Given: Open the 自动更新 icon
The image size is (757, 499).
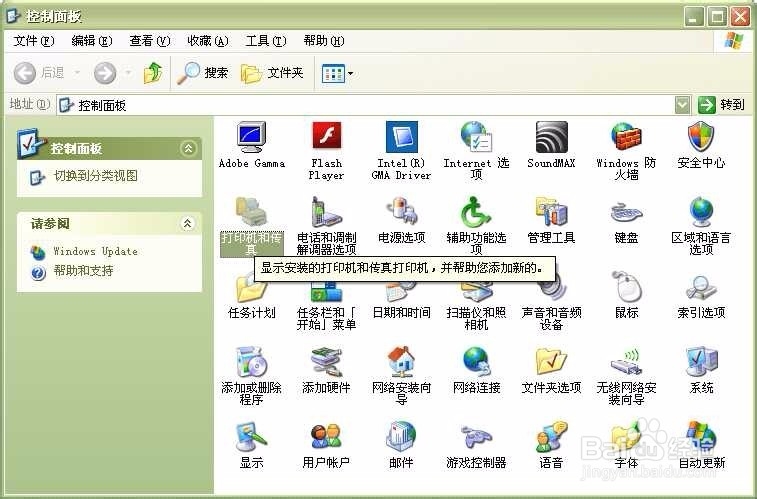Looking at the screenshot, I should click(x=701, y=437).
